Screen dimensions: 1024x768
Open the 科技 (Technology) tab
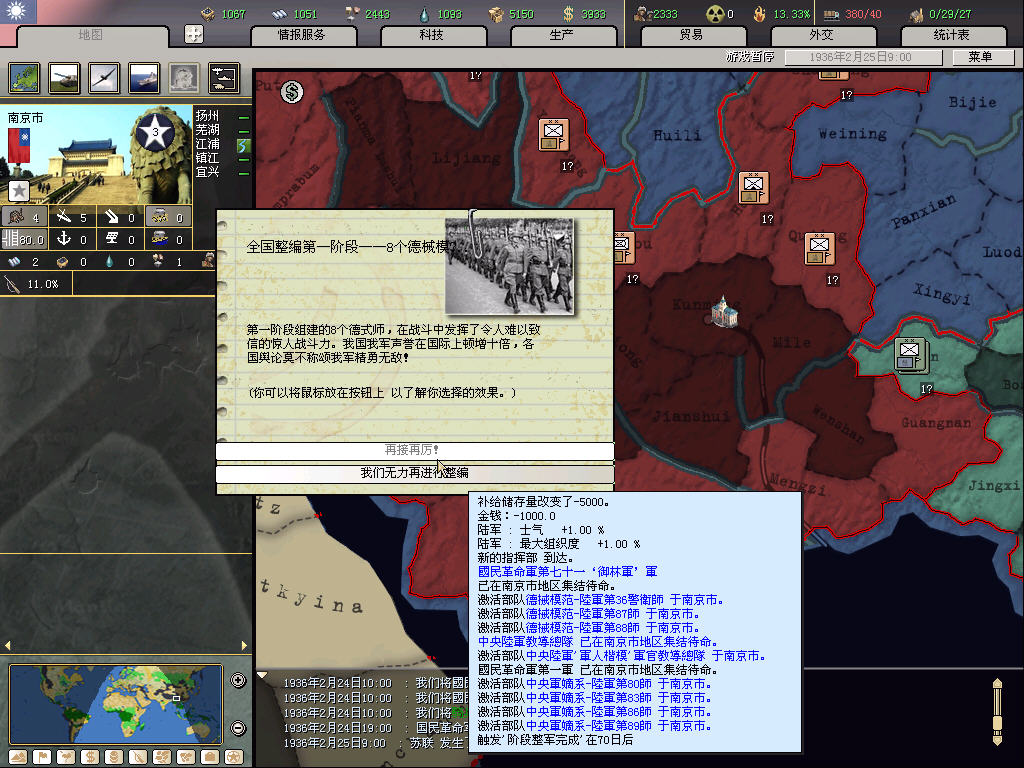pyautogui.click(x=431, y=35)
